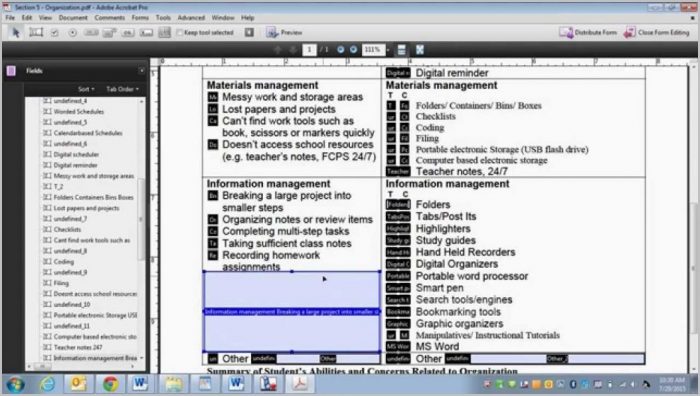The width and height of the screenshot is (700, 396).
Task: Open the zoom percentage dropdown arrow
Action: [388, 50]
